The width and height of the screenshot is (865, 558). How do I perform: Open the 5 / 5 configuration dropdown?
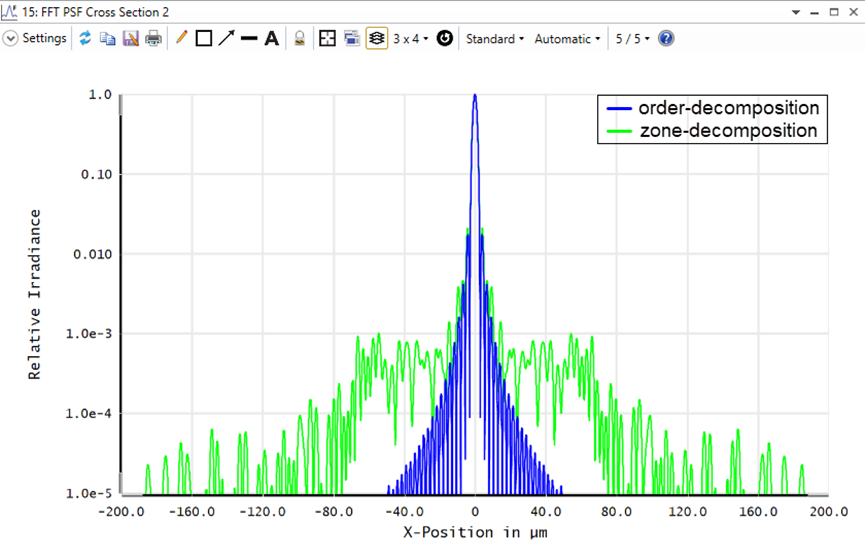(x=632, y=39)
